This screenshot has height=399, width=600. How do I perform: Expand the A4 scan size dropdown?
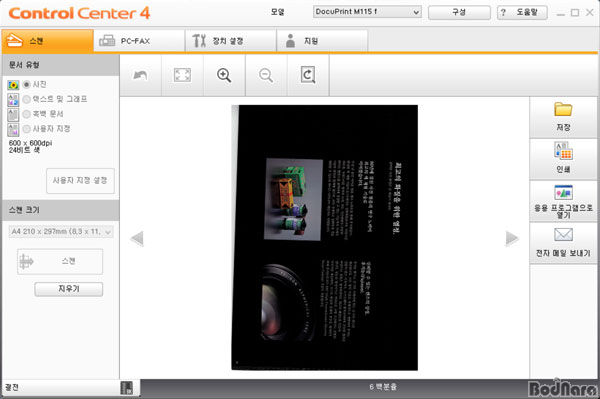click(61, 231)
